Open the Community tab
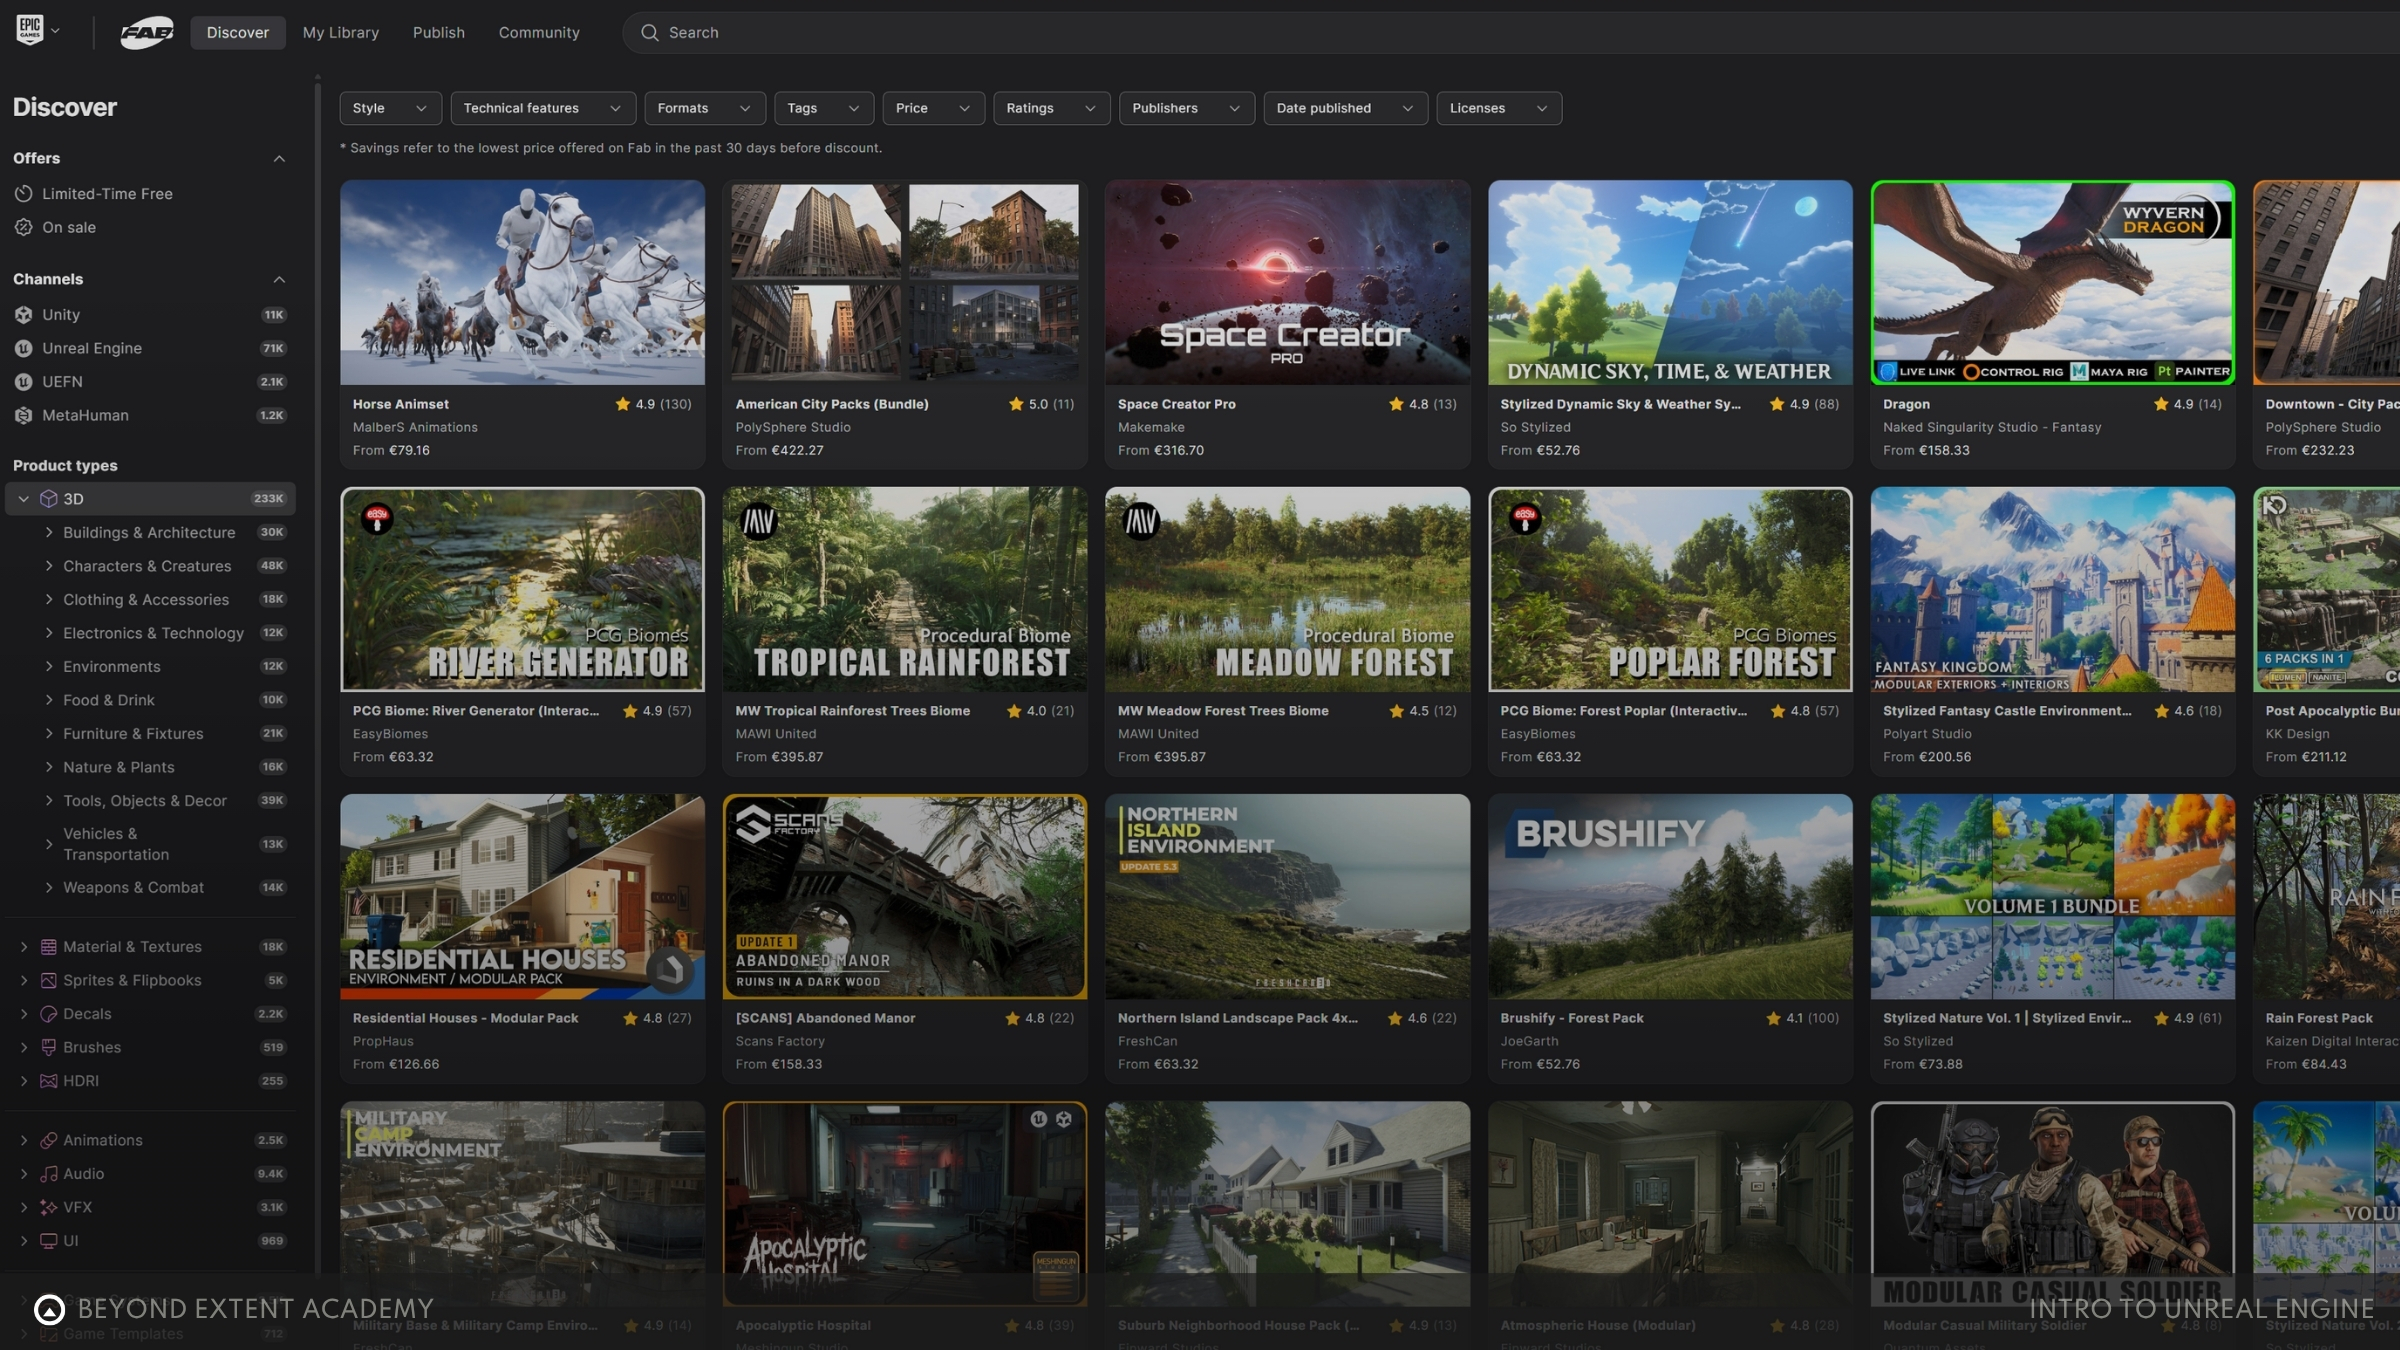This screenshot has width=2400, height=1350. [x=539, y=32]
